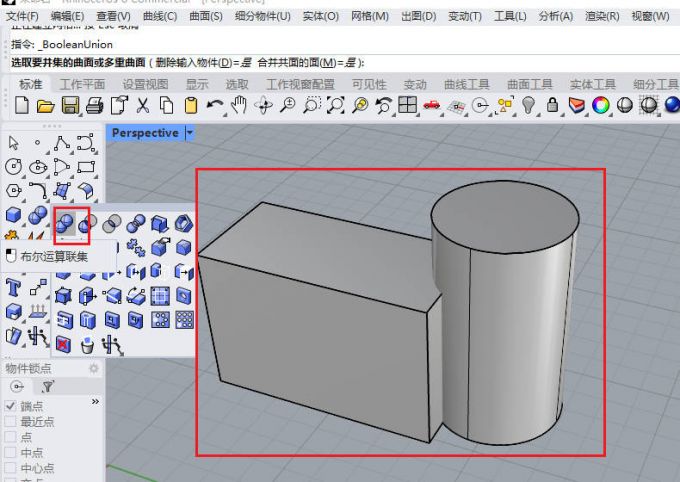Click the Undo arrow icon
Image resolution: width=680 pixels, height=482 pixels.
215,105
